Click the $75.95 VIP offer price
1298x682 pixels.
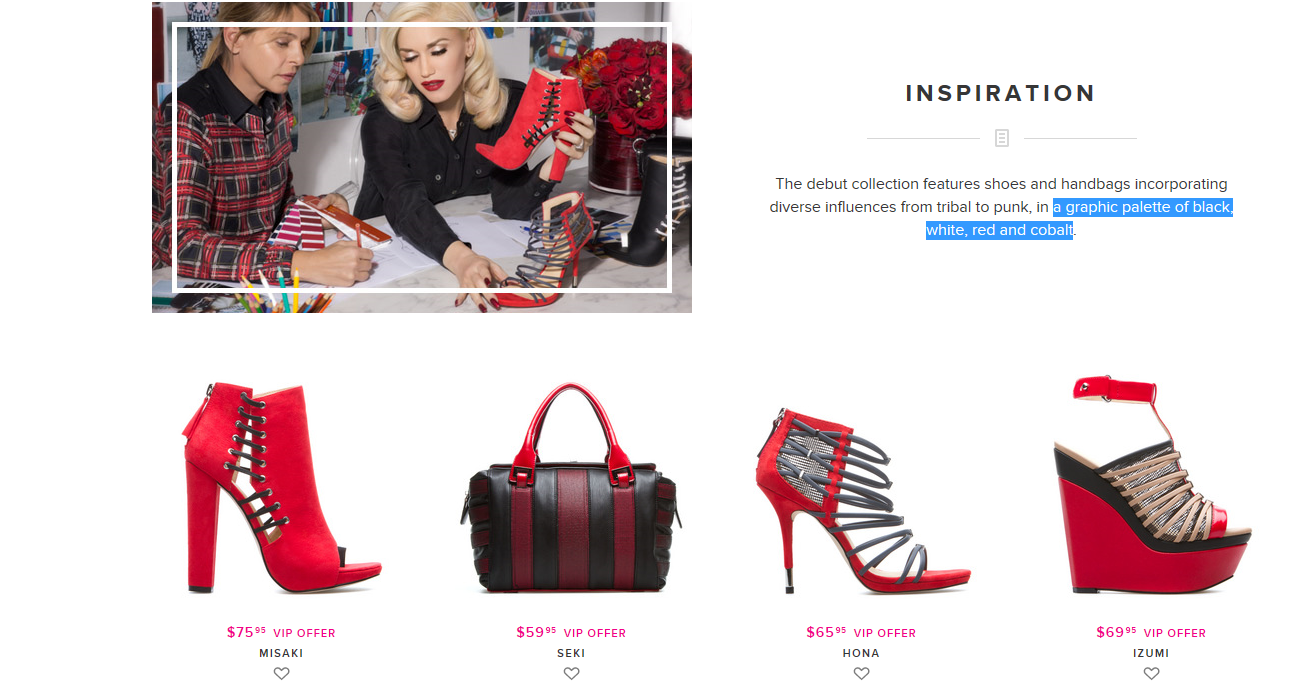click(281, 632)
